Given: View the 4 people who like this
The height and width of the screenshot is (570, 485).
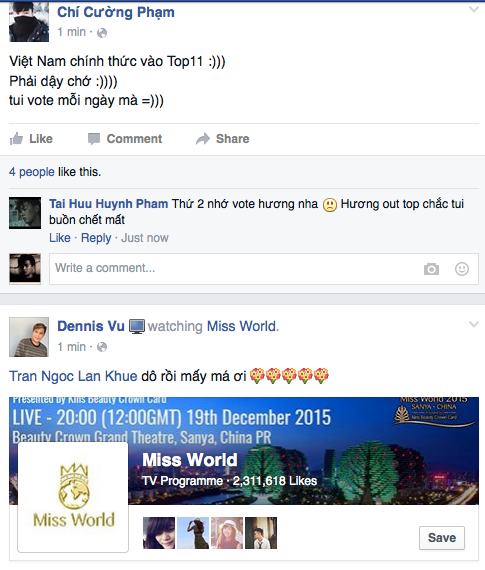Looking at the screenshot, I should click(32, 172).
